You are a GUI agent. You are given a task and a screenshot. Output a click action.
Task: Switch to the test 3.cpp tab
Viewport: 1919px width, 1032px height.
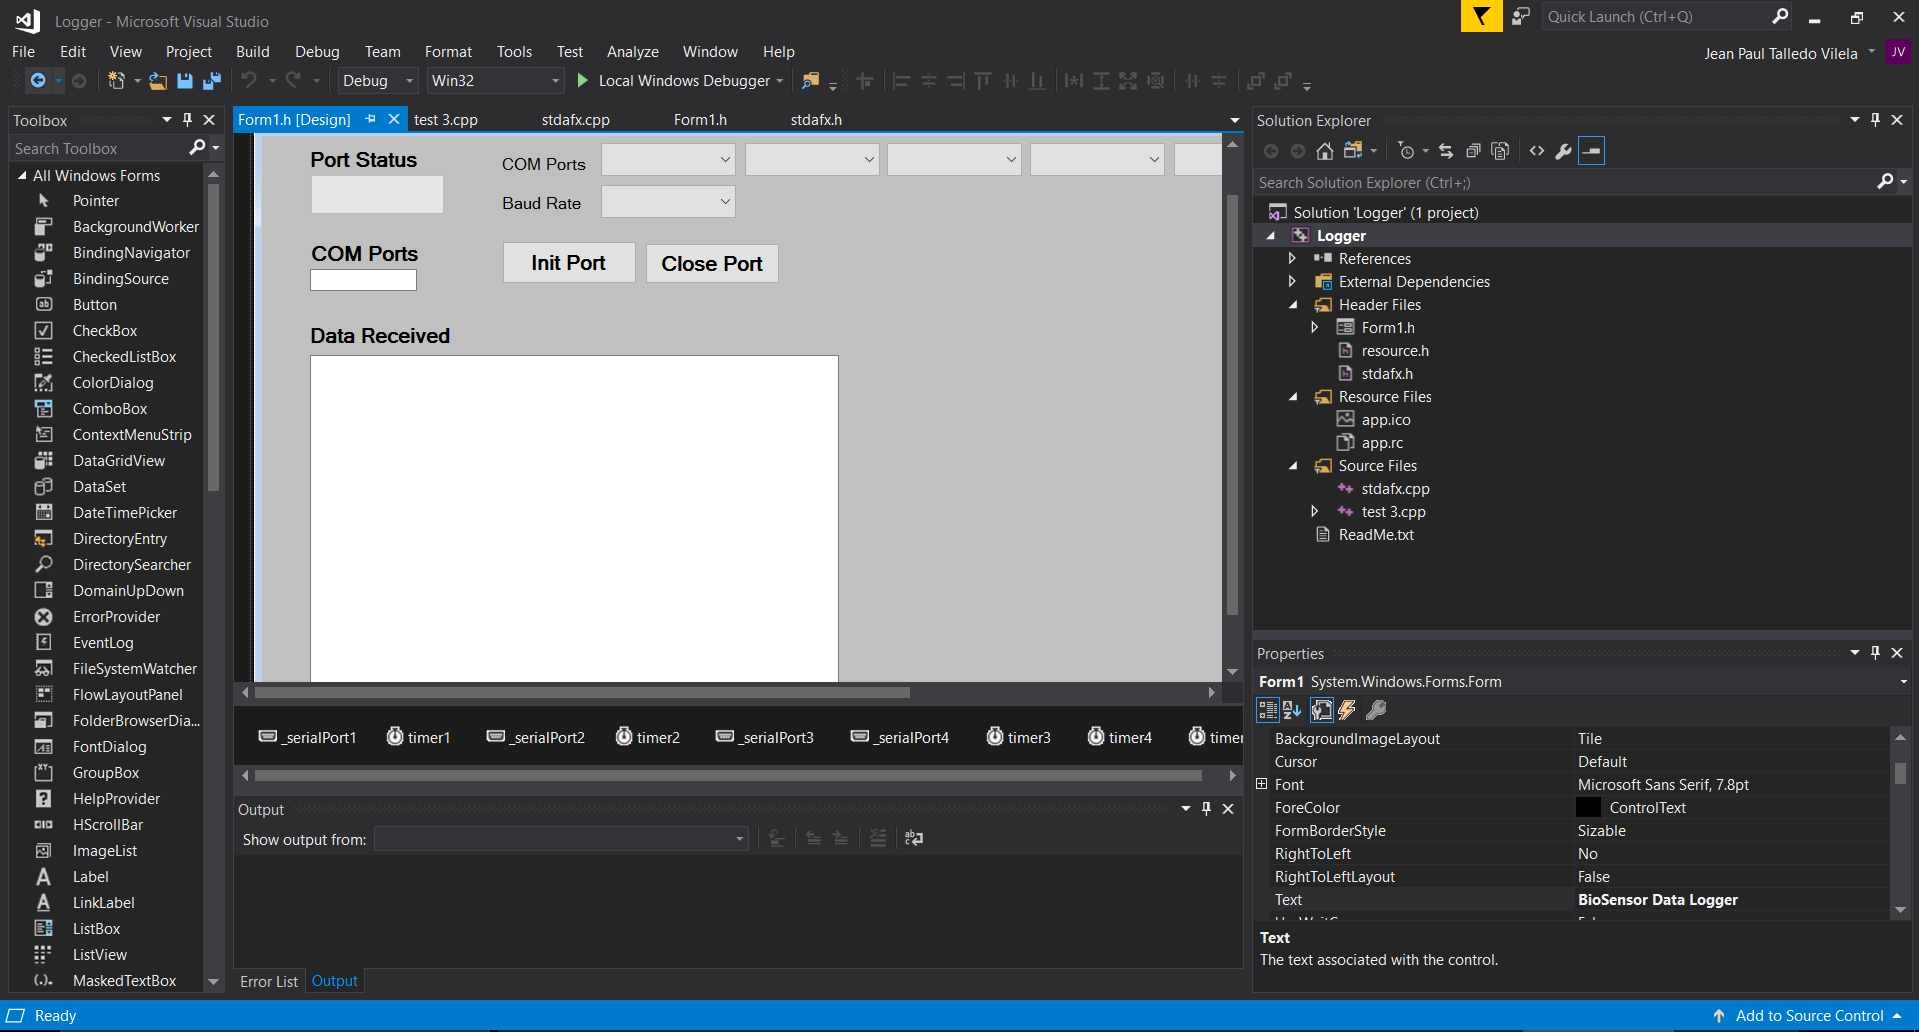coord(446,120)
